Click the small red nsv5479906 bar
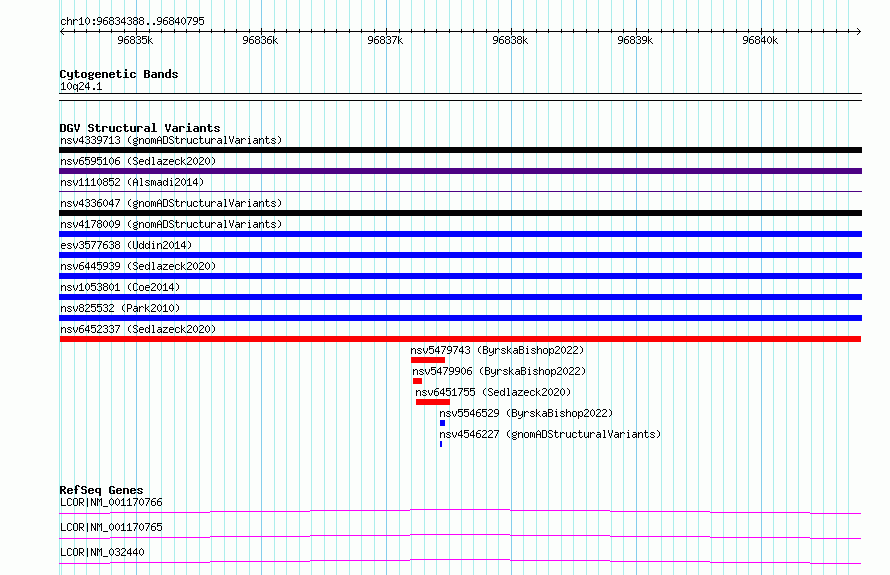The height and width of the screenshot is (575, 890). [x=418, y=381]
